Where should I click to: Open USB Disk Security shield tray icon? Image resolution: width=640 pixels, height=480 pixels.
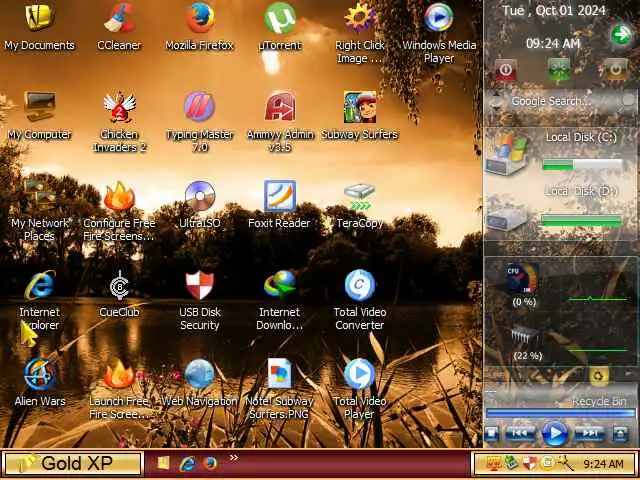tap(529, 464)
